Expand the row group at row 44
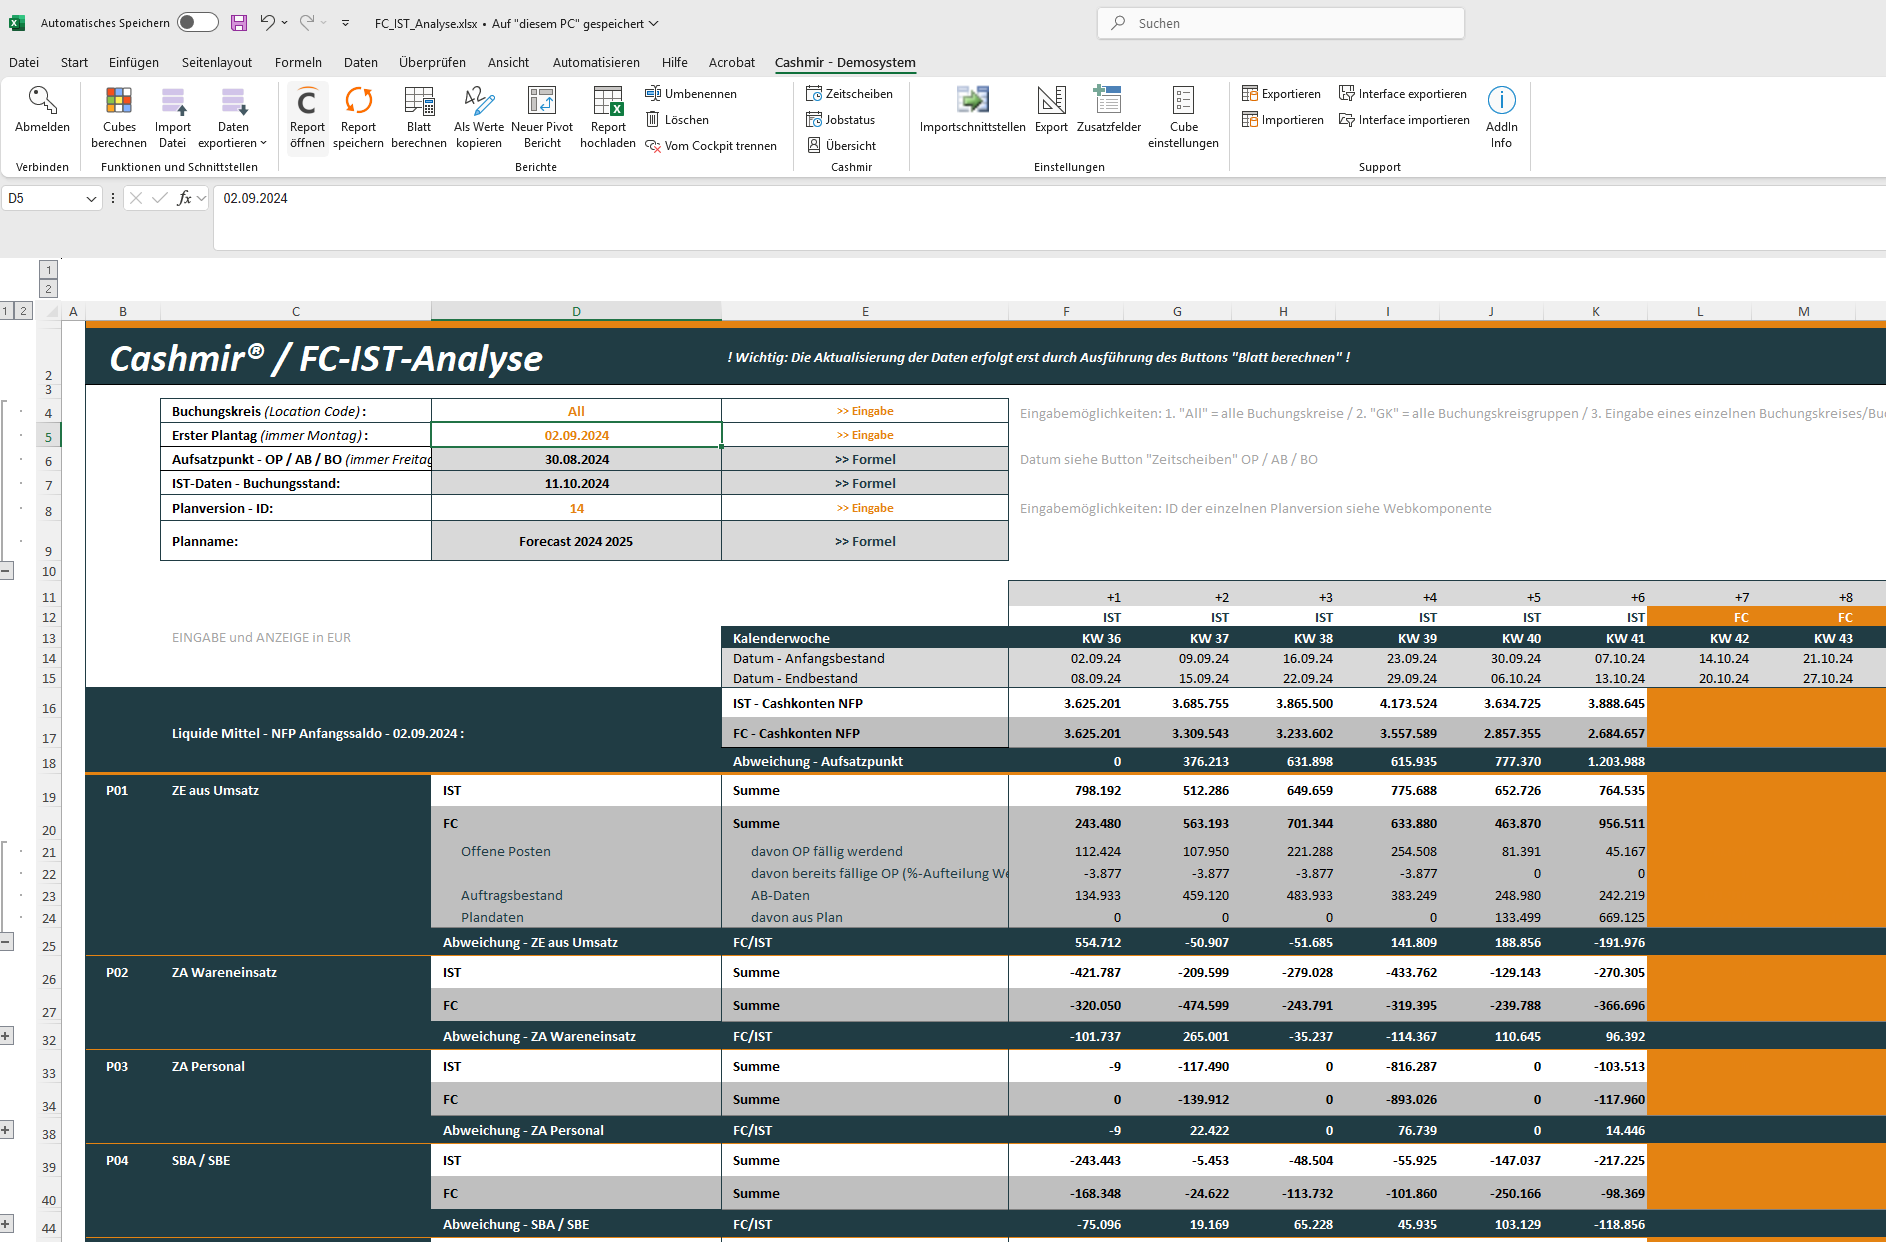 pyautogui.click(x=6, y=1224)
